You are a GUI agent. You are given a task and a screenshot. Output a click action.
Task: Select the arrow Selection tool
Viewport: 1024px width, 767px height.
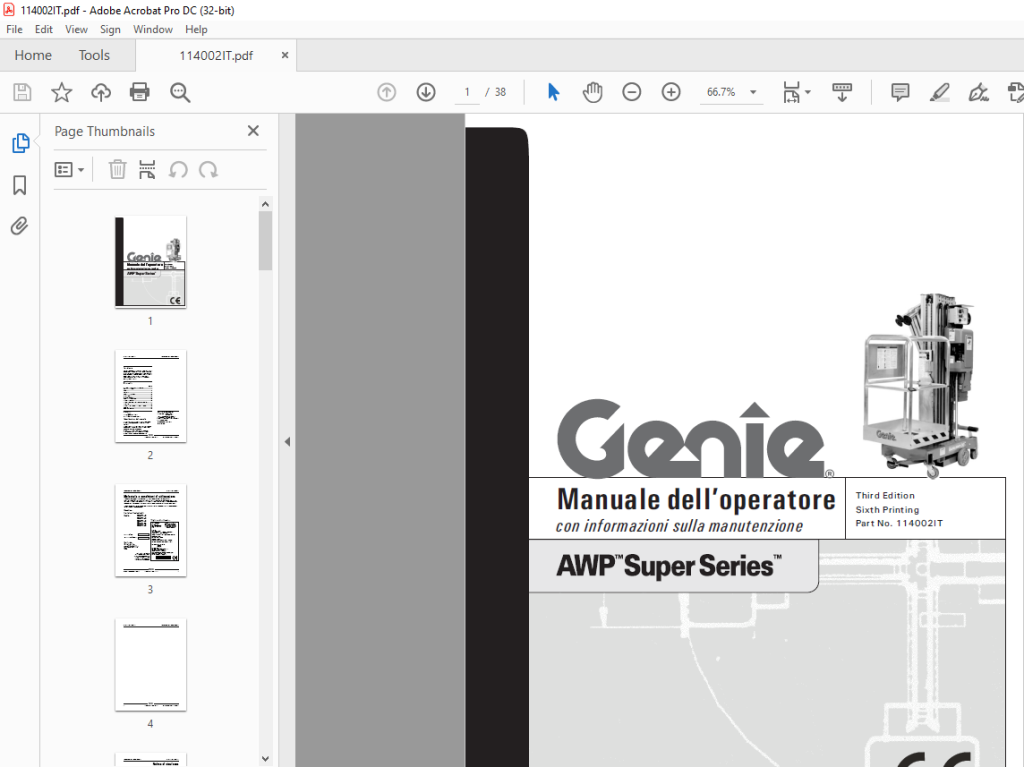[x=553, y=92]
